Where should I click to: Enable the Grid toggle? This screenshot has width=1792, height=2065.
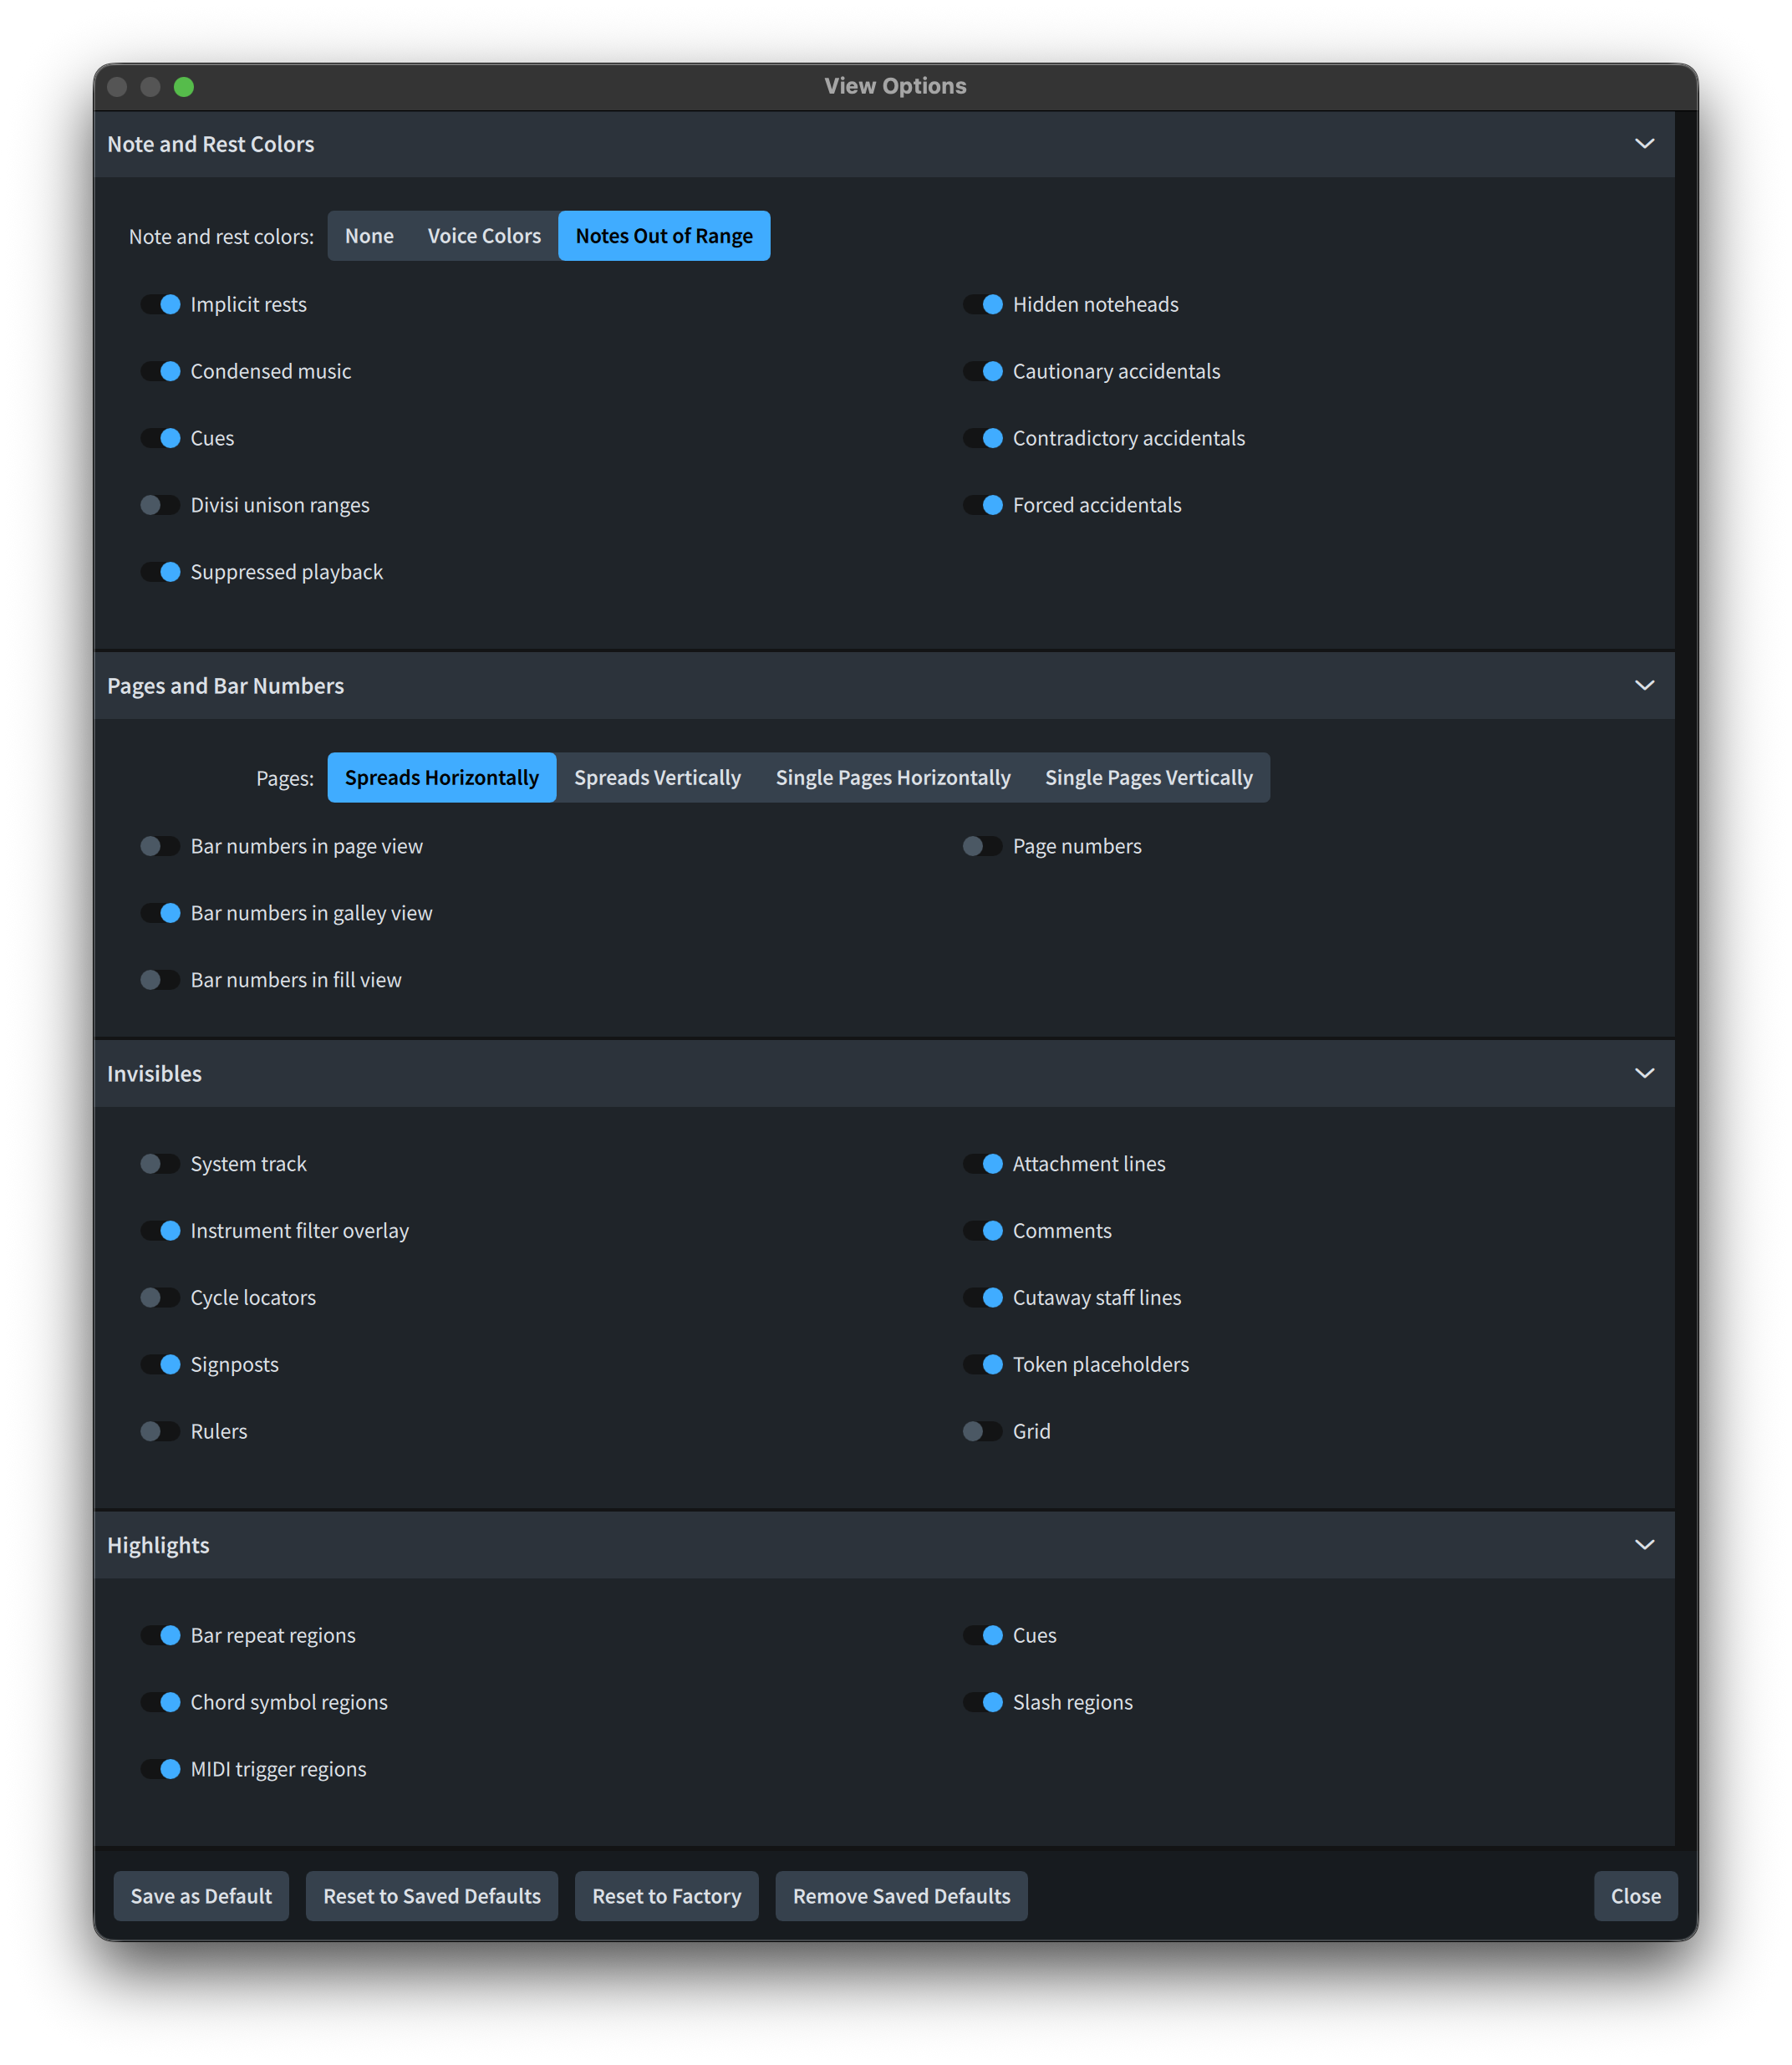[982, 1431]
